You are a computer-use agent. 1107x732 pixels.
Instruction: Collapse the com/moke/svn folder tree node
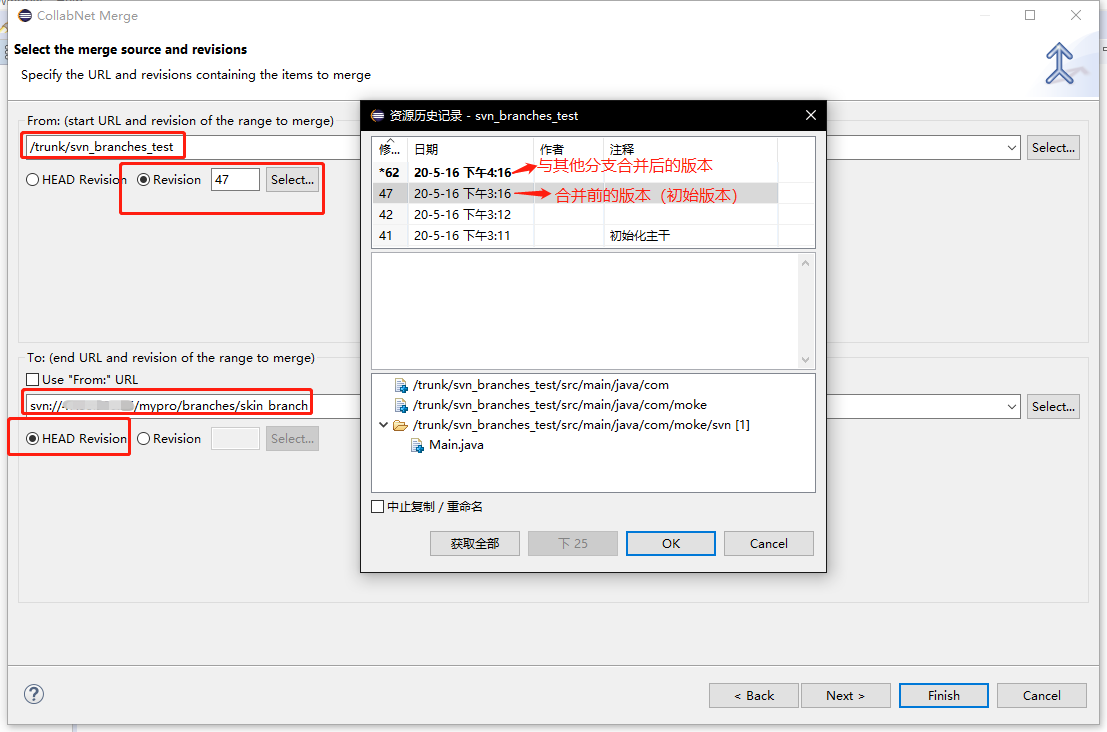pos(383,425)
